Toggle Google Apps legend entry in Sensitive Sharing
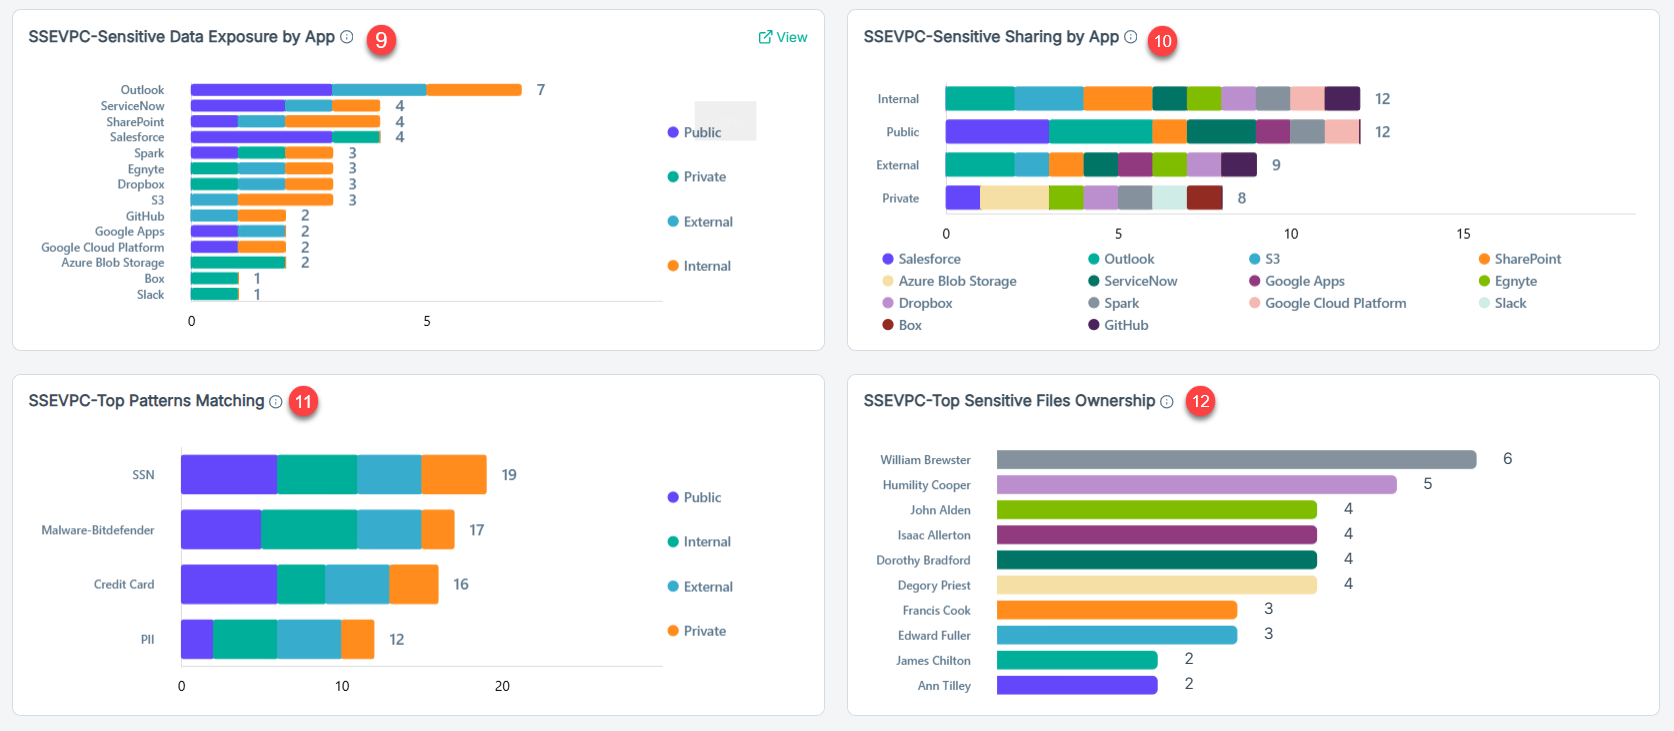Screen dimensions: 1674x731 click(x=1297, y=281)
